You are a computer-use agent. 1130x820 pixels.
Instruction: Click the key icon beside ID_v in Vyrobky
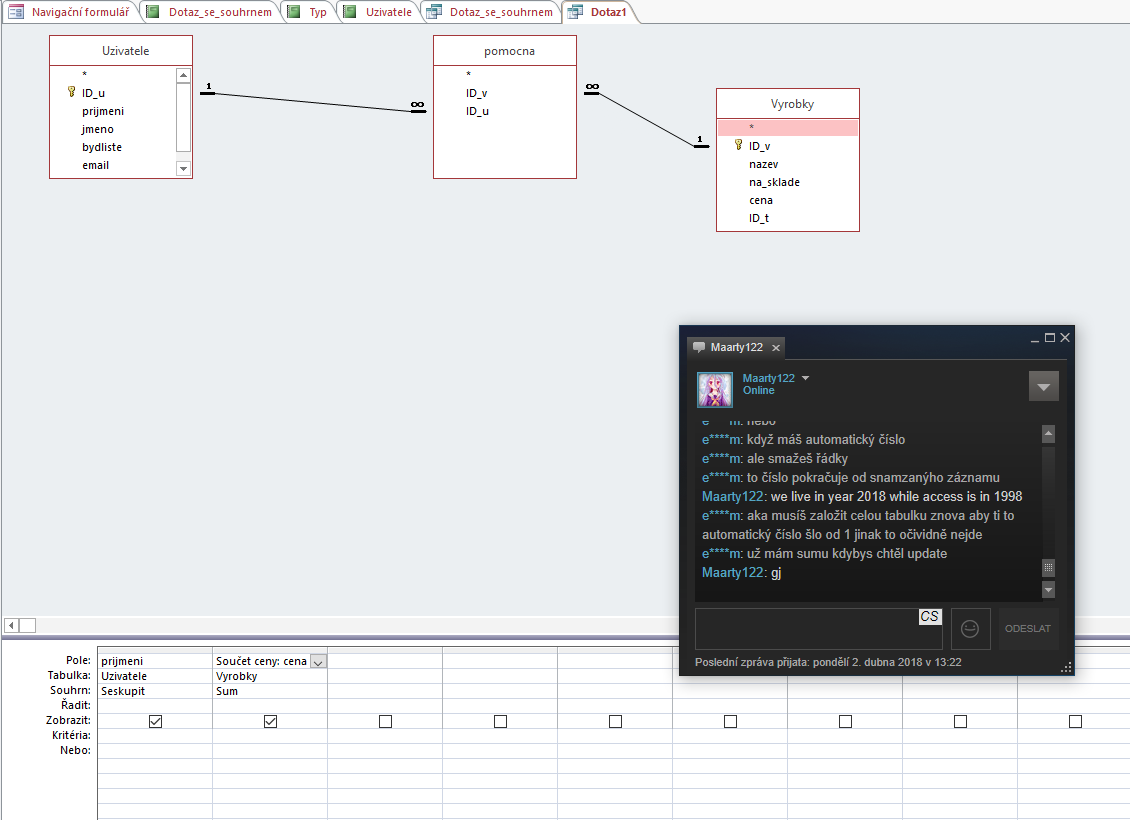tap(738, 145)
